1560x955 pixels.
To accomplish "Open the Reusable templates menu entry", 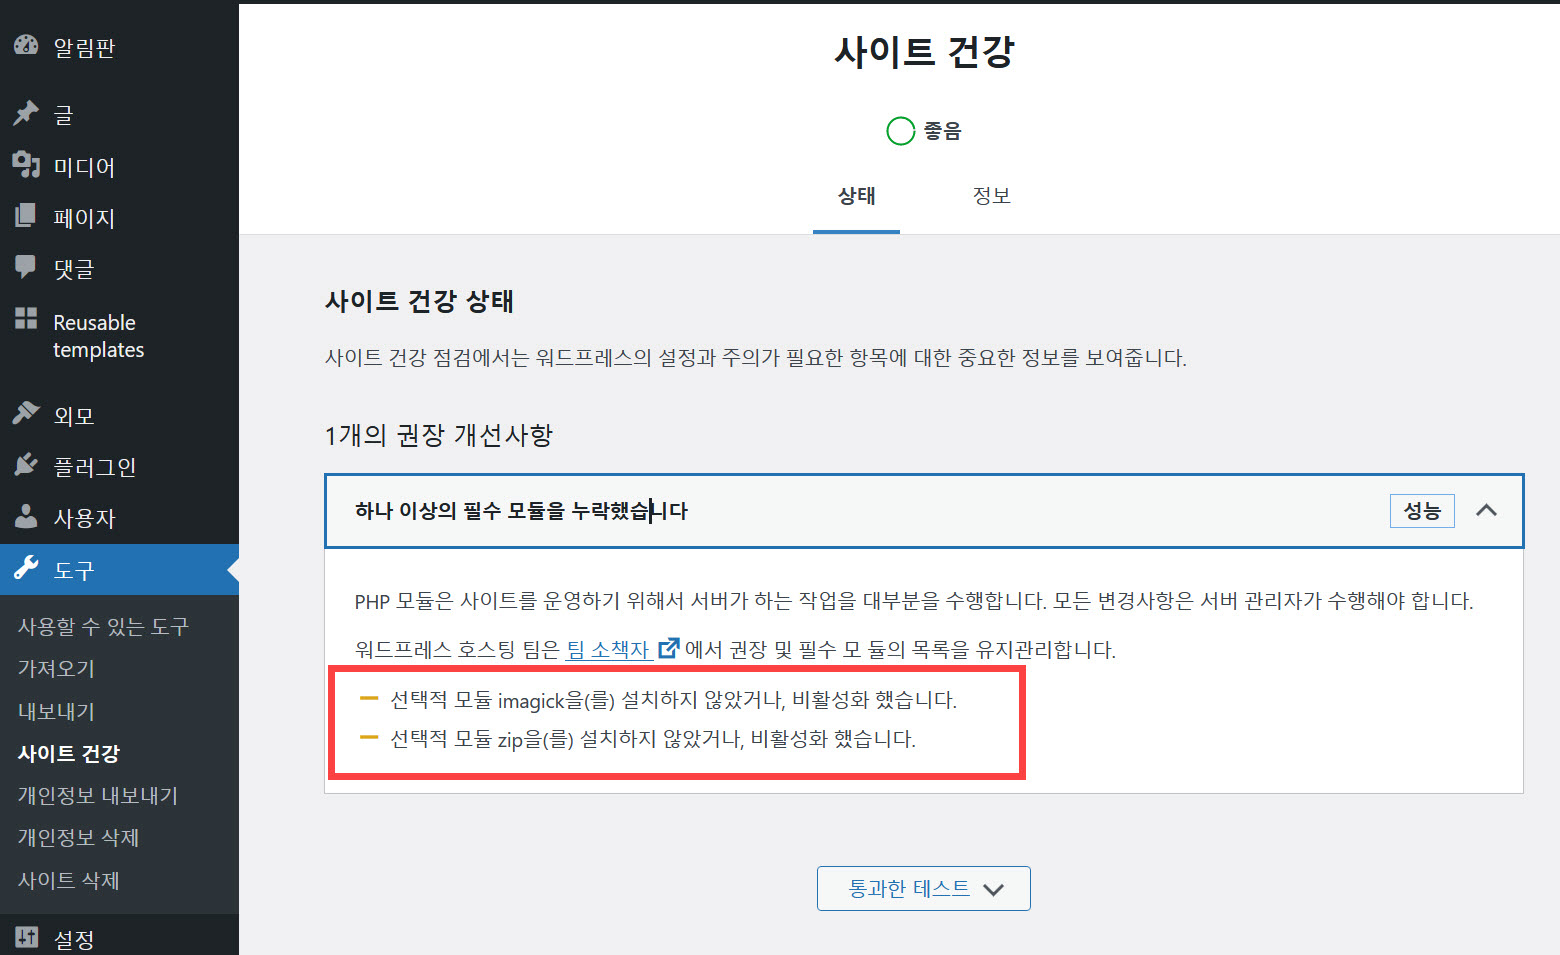I will tap(97, 335).
